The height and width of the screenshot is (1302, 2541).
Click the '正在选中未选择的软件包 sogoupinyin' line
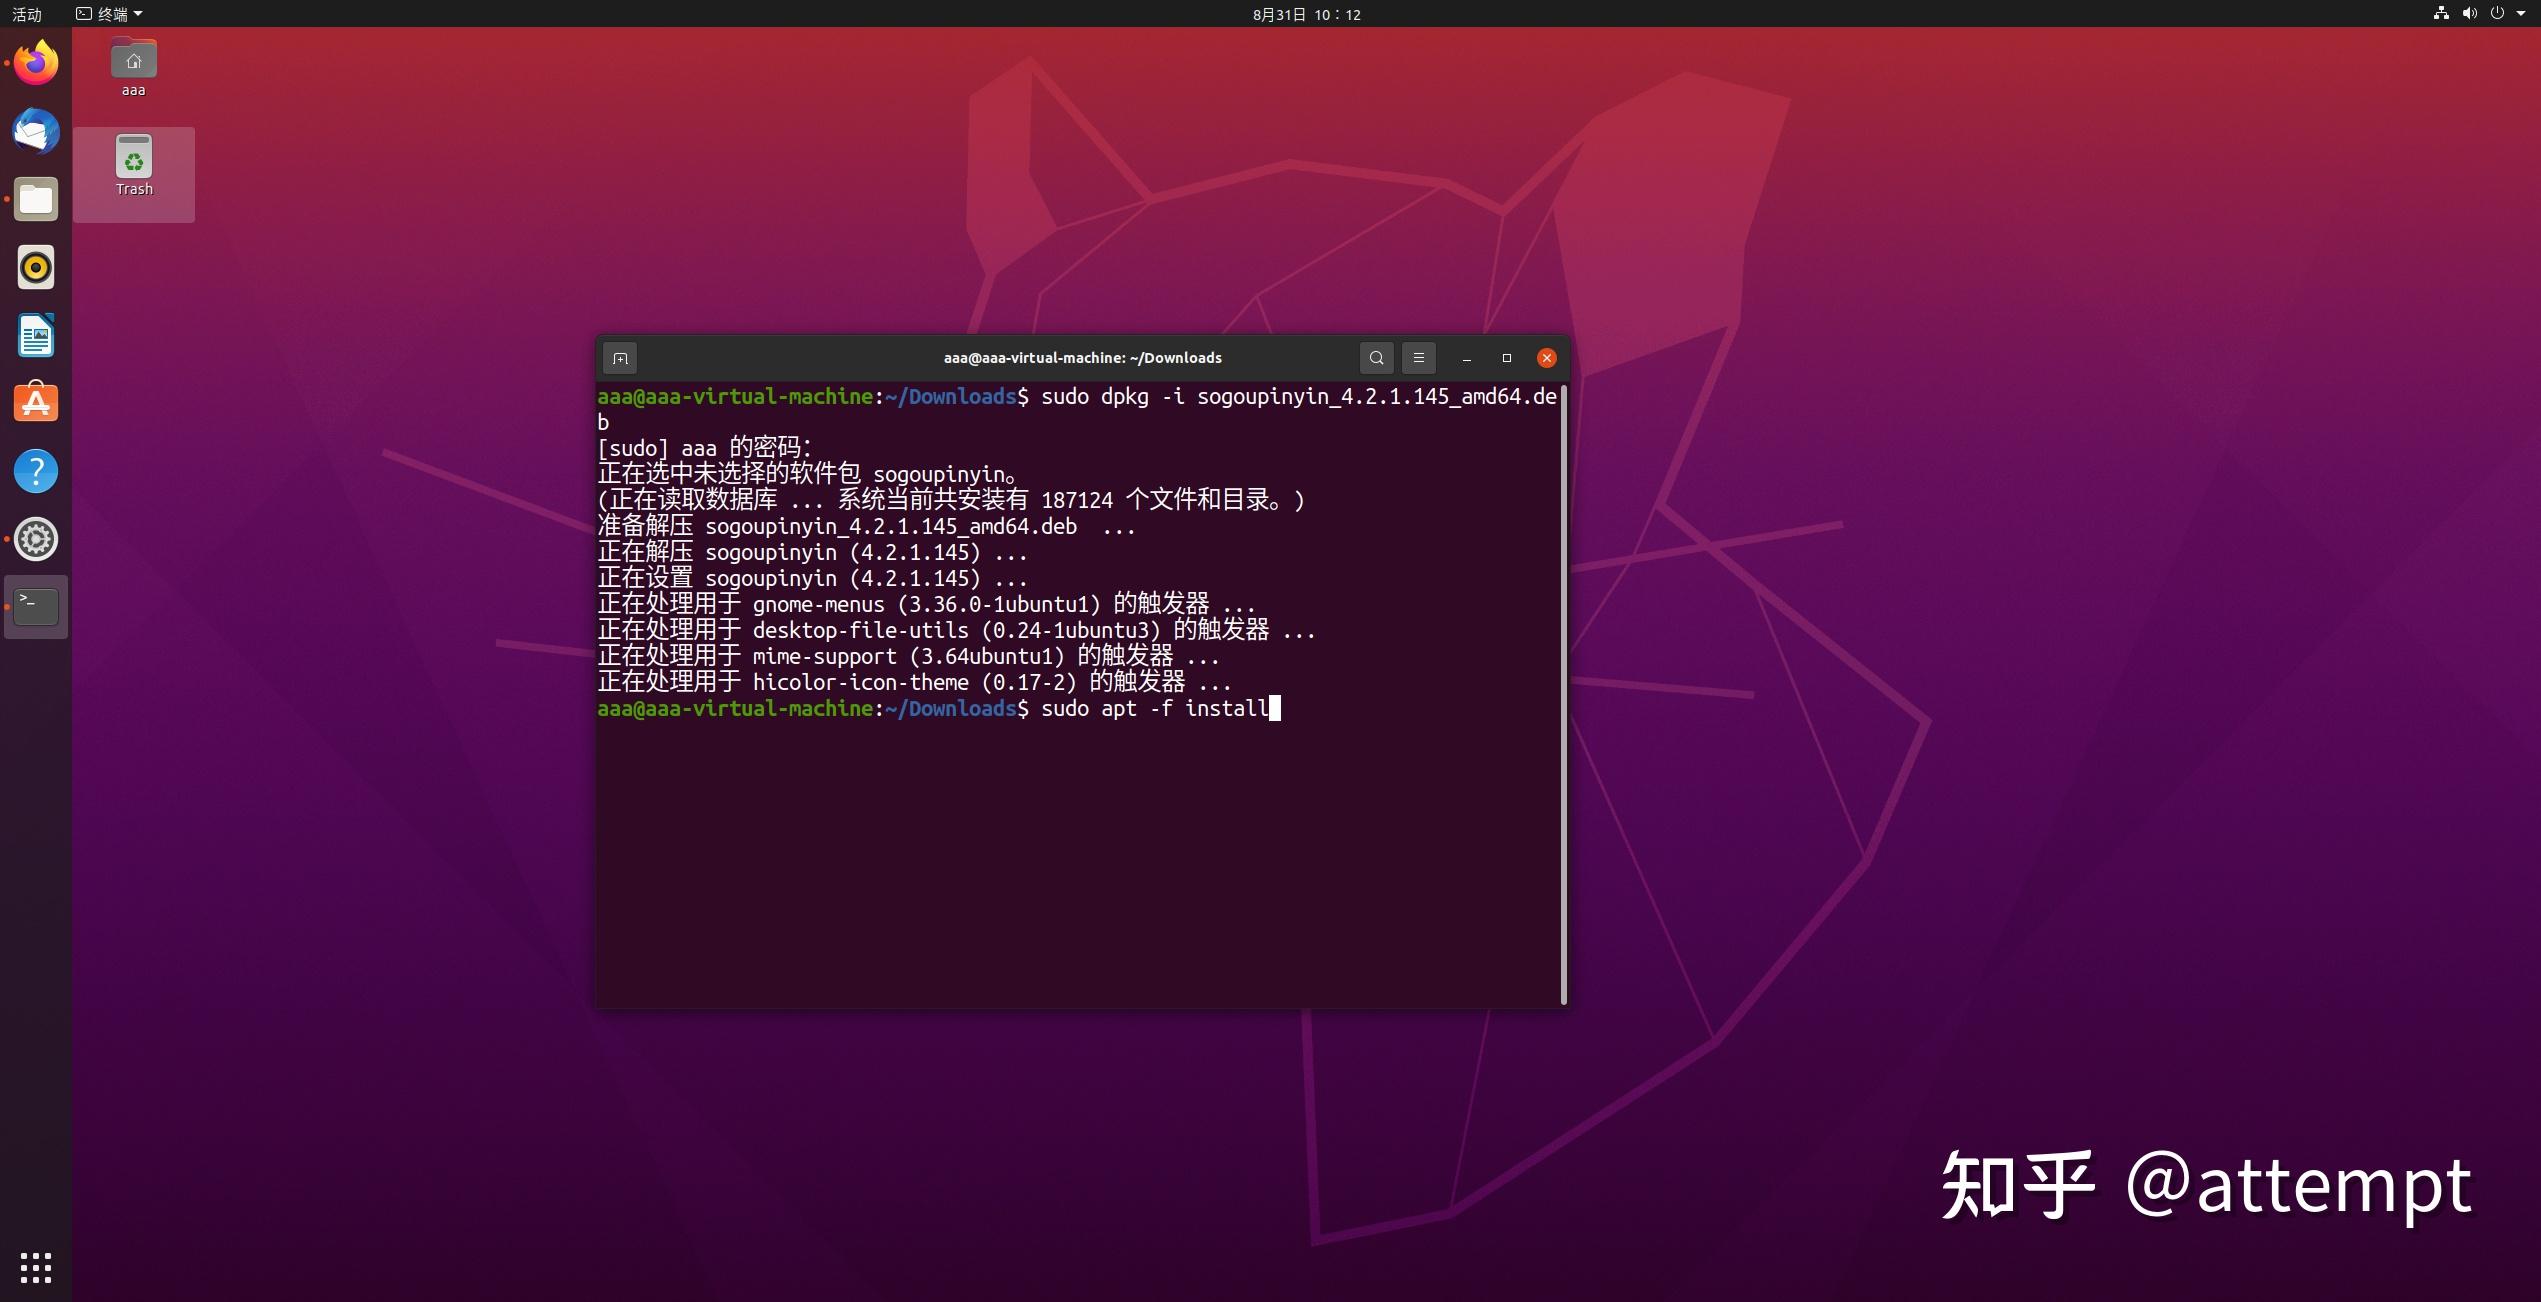tap(808, 474)
